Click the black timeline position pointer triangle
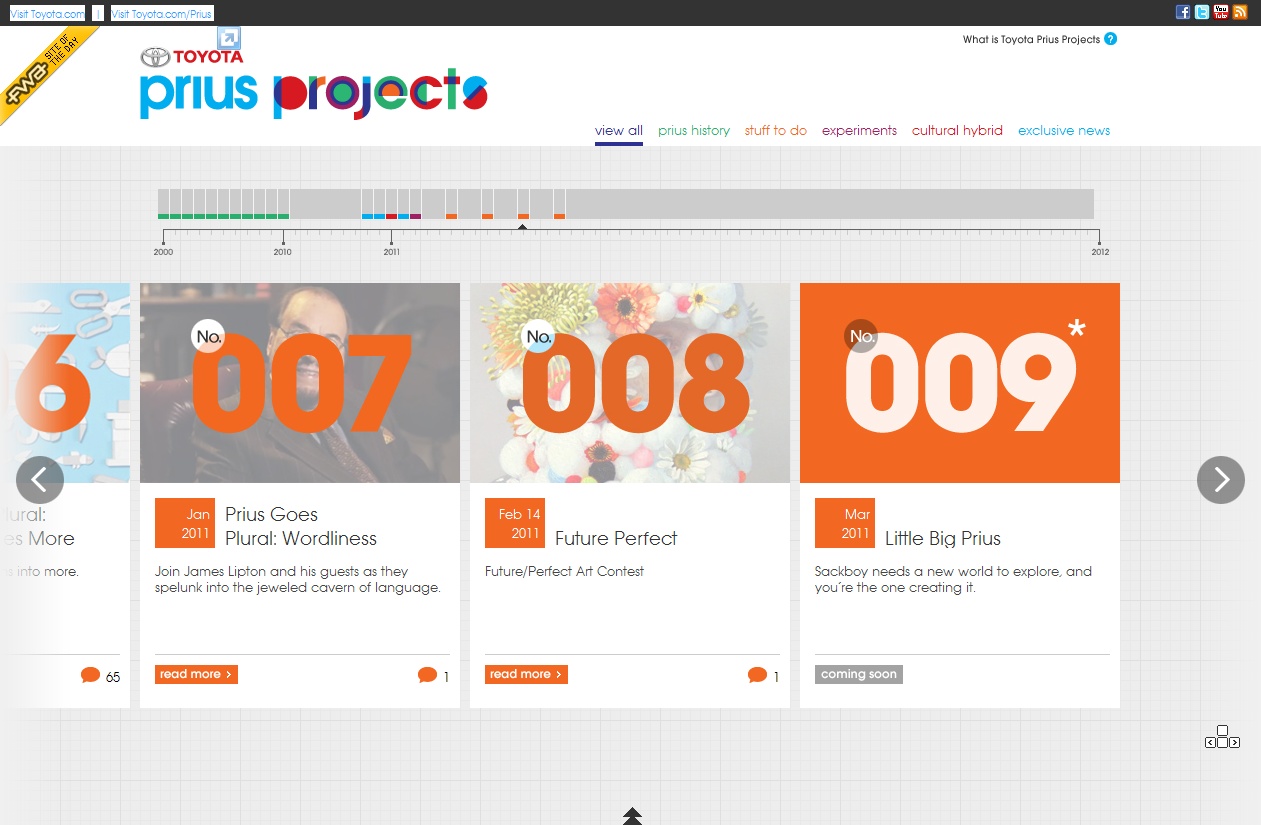Screen dimensions: 1261x825 522,227
